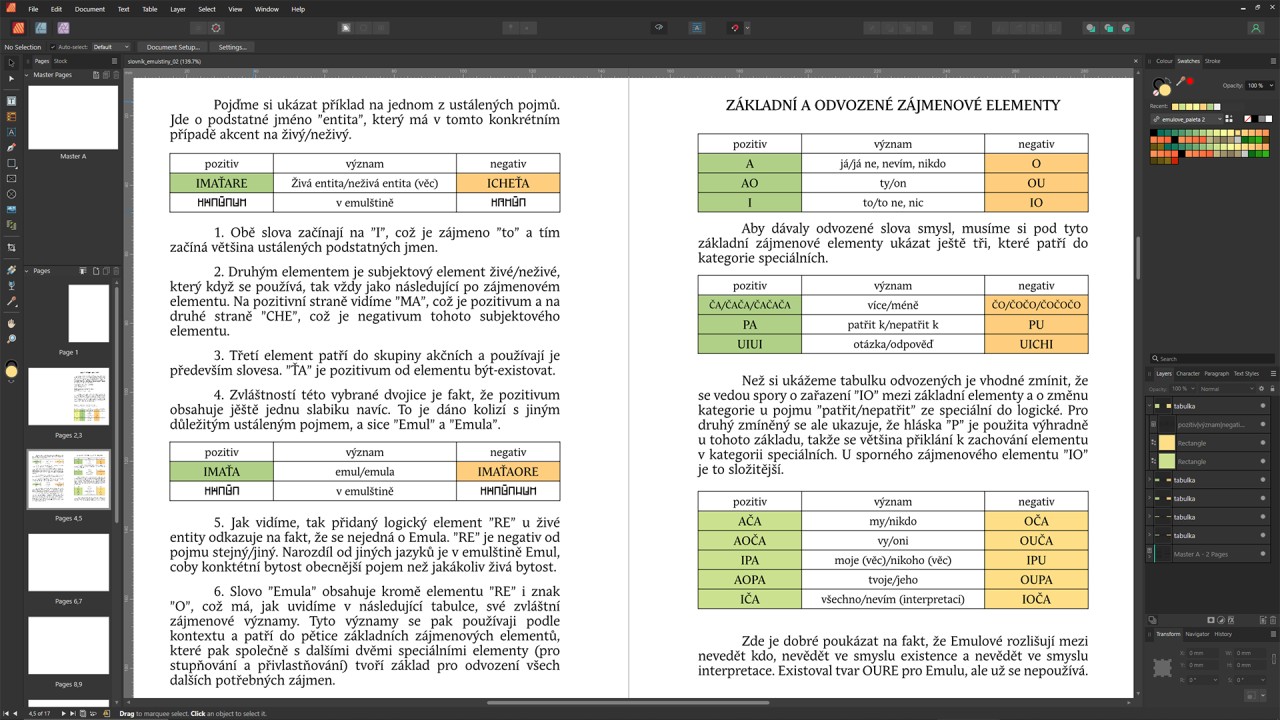Select the Frame Text tool
This screenshot has width=1280, height=720.
pos(11,101)
